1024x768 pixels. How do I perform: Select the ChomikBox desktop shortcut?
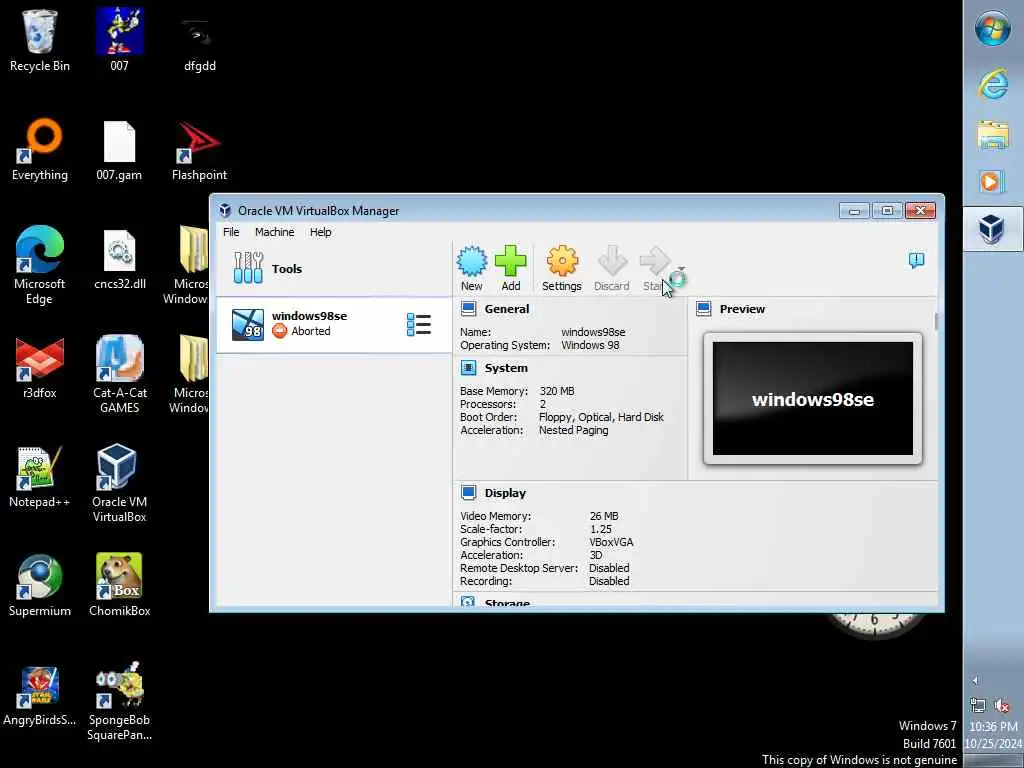point(120,586)
